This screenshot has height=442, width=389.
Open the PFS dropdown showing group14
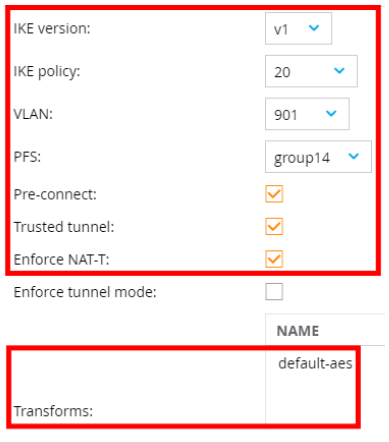coord(318,157)
